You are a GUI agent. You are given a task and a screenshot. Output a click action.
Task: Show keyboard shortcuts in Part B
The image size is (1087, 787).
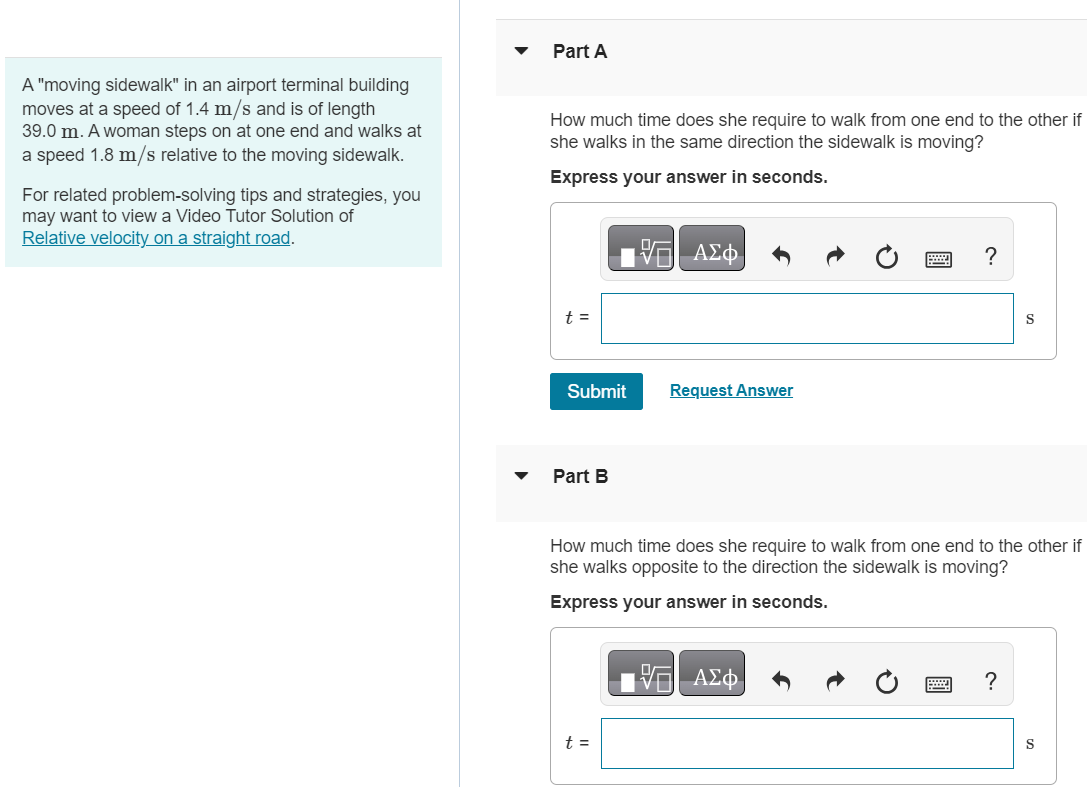(x=939, y=684)
